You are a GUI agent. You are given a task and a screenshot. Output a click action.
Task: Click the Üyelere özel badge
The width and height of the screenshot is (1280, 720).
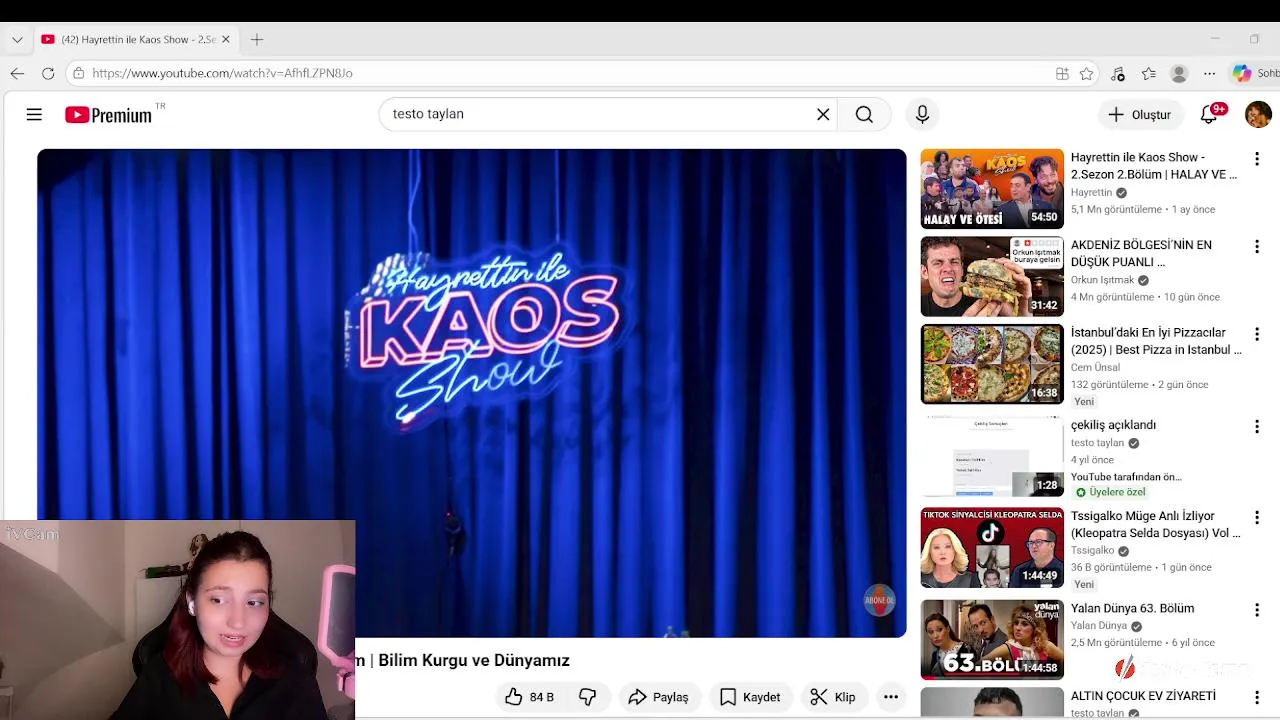click(1110, 492)
